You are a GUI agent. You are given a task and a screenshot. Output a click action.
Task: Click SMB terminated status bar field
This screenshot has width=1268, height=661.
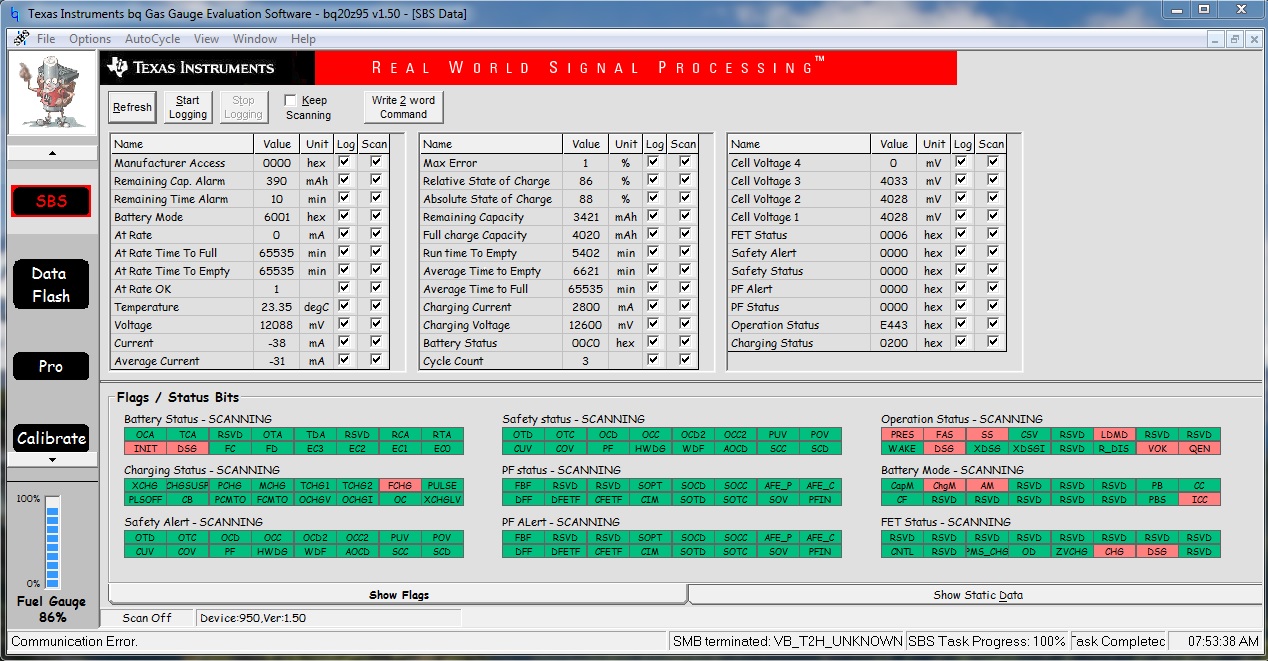pos(787,641)
